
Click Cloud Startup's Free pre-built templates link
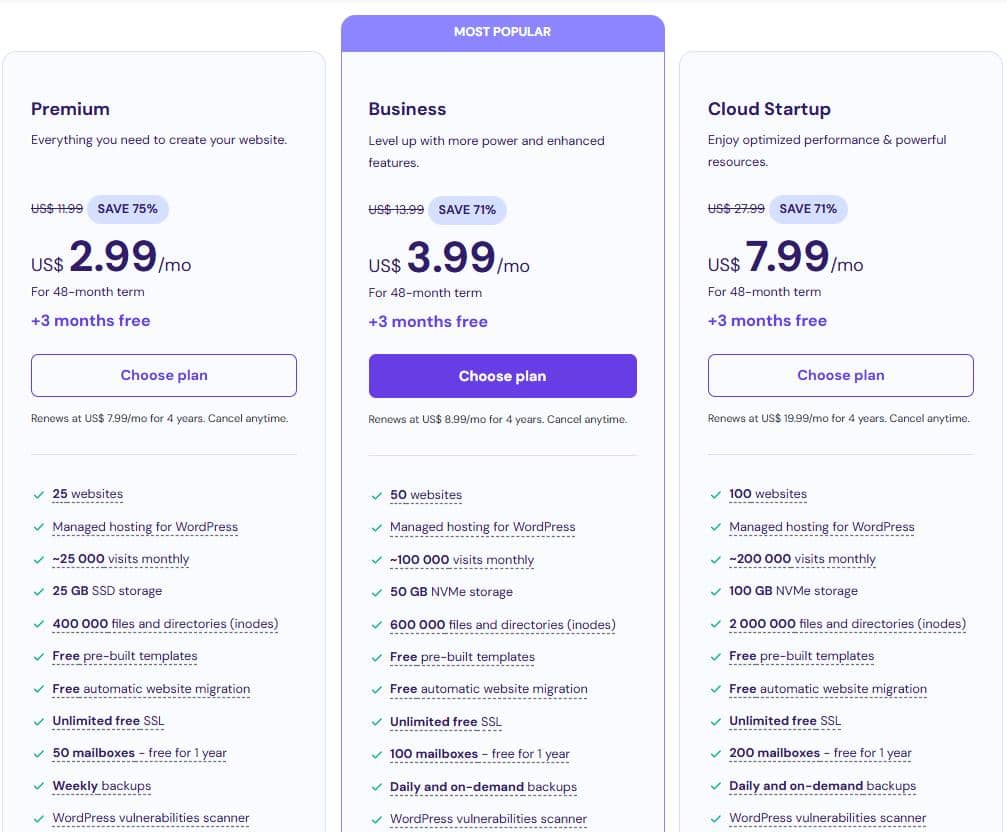point(801,656)
